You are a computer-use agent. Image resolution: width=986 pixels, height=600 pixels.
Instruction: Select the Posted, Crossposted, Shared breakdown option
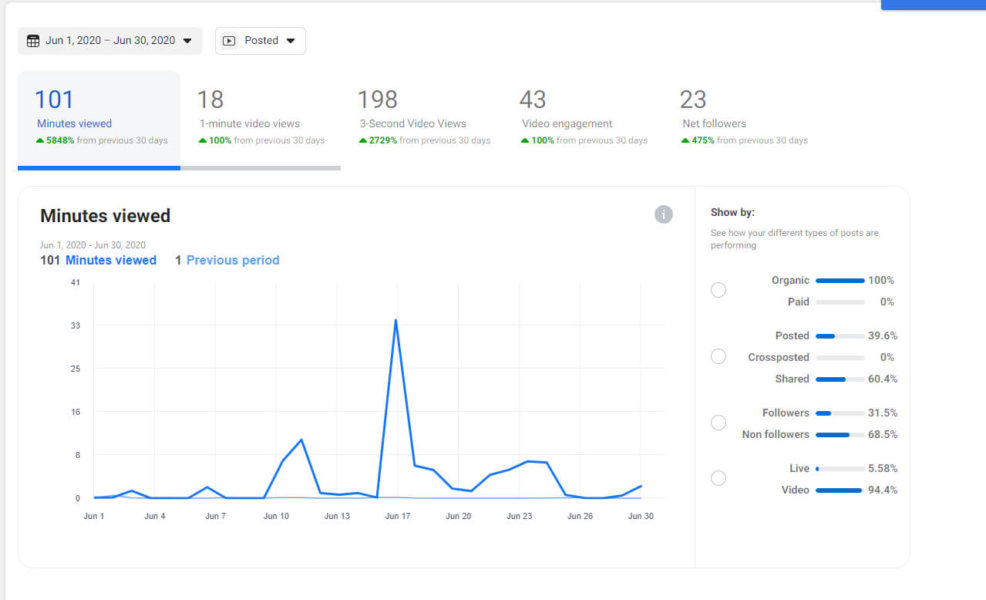click(718, 356)
